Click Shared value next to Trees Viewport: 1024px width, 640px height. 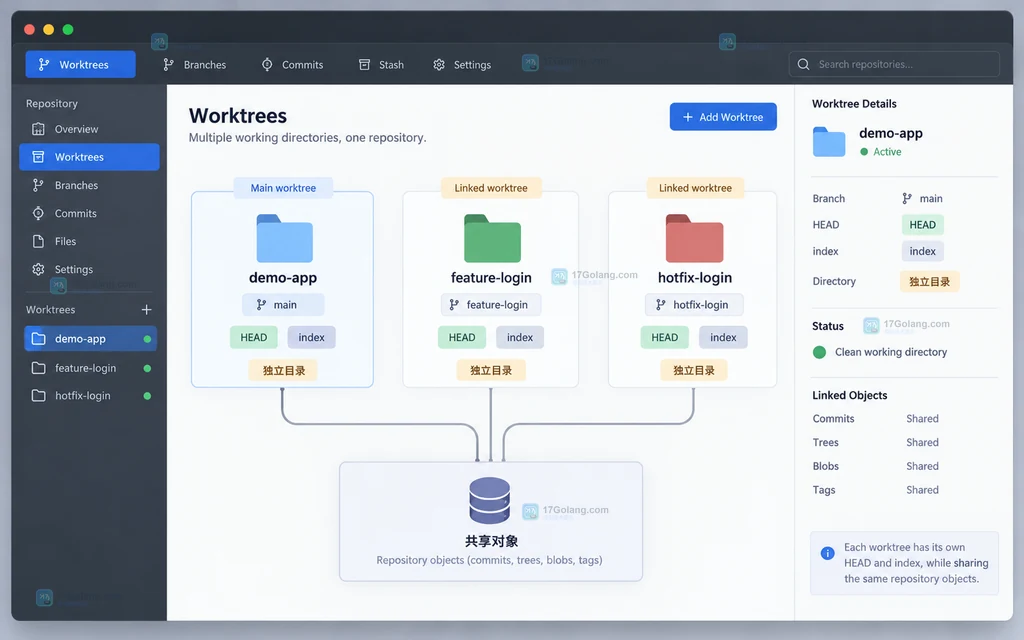point(922,443)
